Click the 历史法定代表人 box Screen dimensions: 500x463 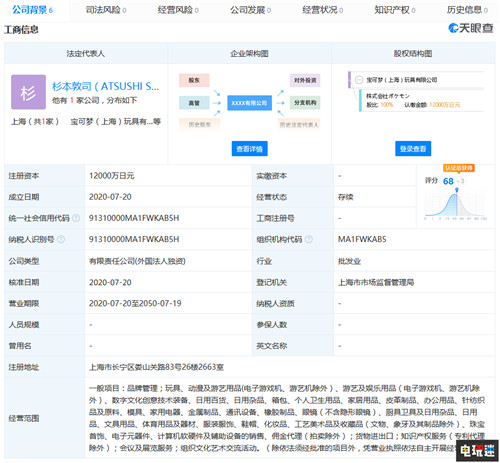[x=299, y=125]
